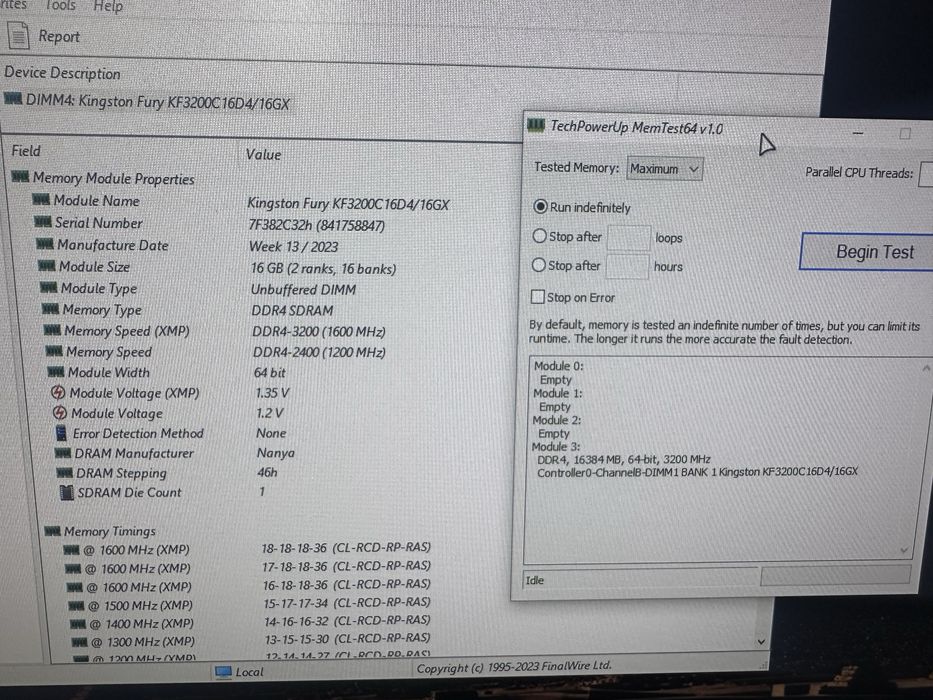Screen dimensions: 933x700
Task: Click the Begin Test button
Action: pyautogui.click(x=868, y=252)
